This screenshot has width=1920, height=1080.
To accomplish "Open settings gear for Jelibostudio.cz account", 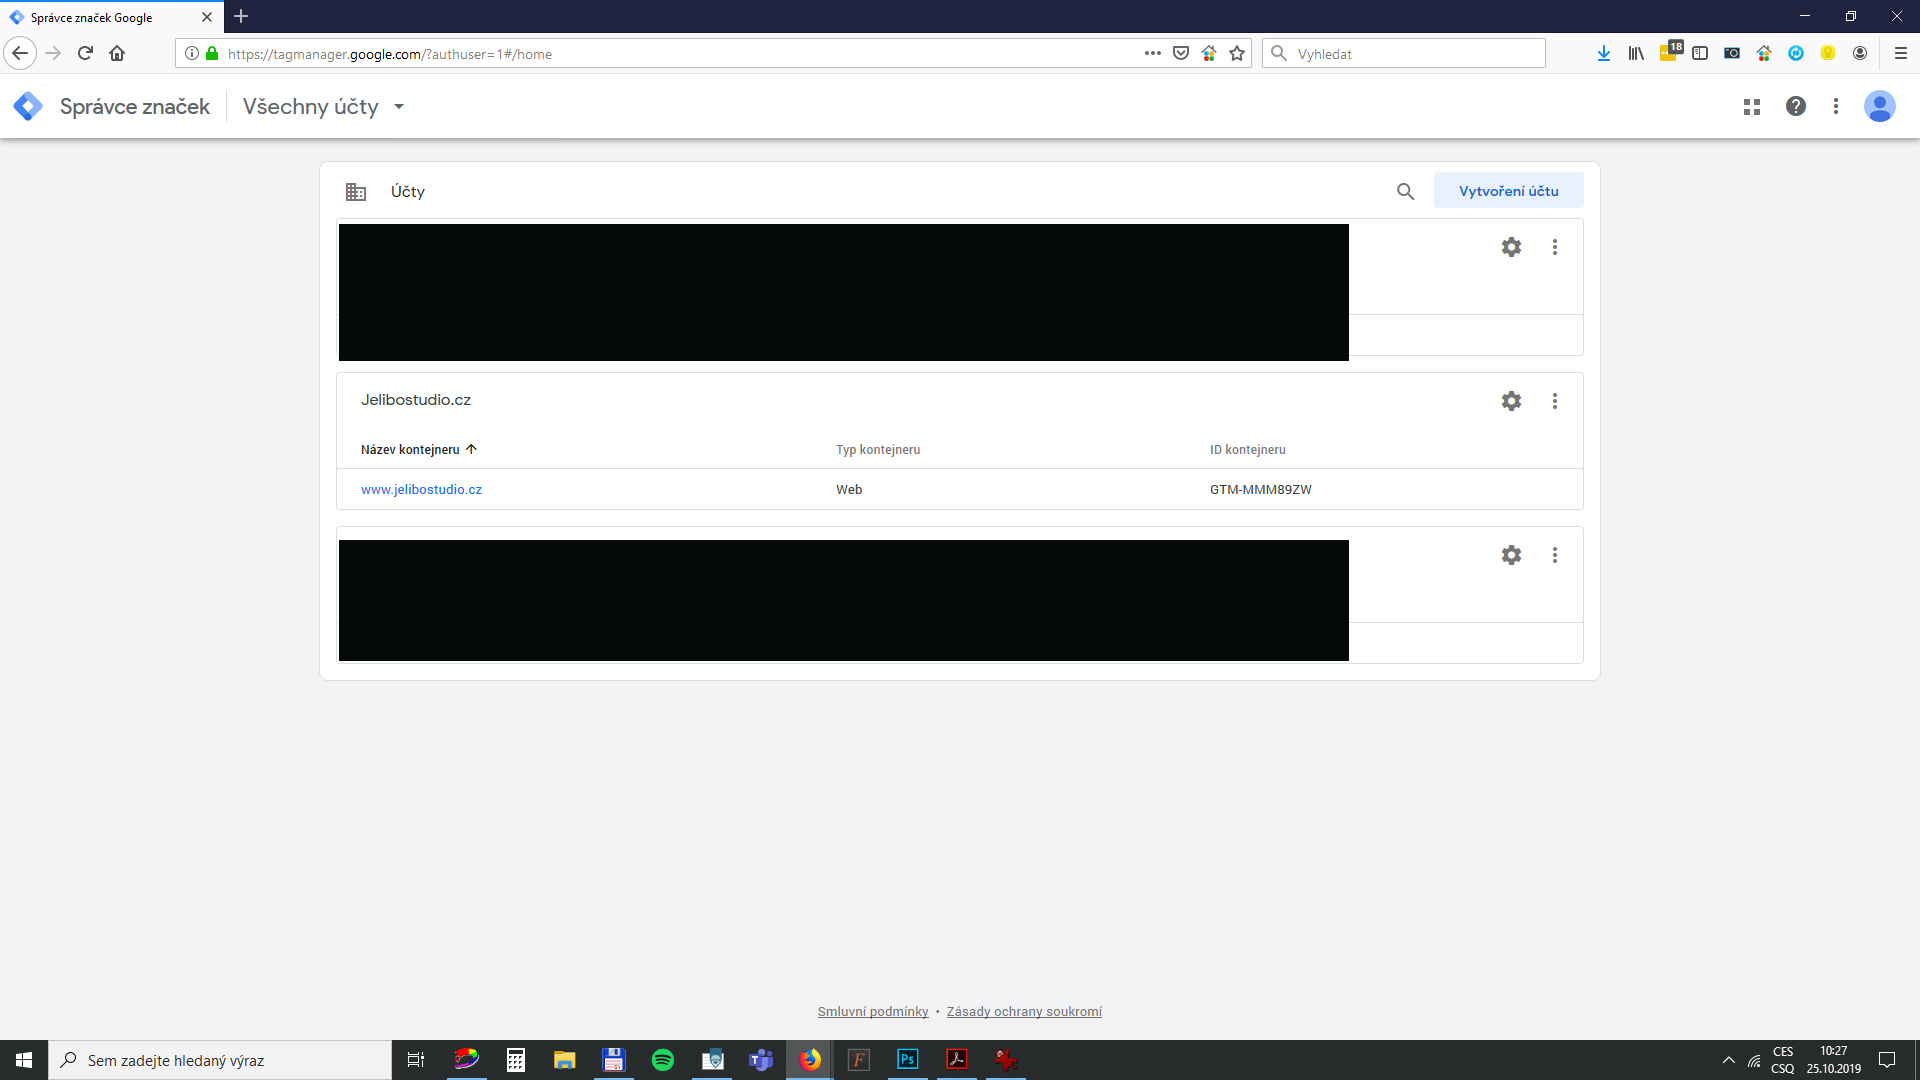I will (x=1511, y=401).
